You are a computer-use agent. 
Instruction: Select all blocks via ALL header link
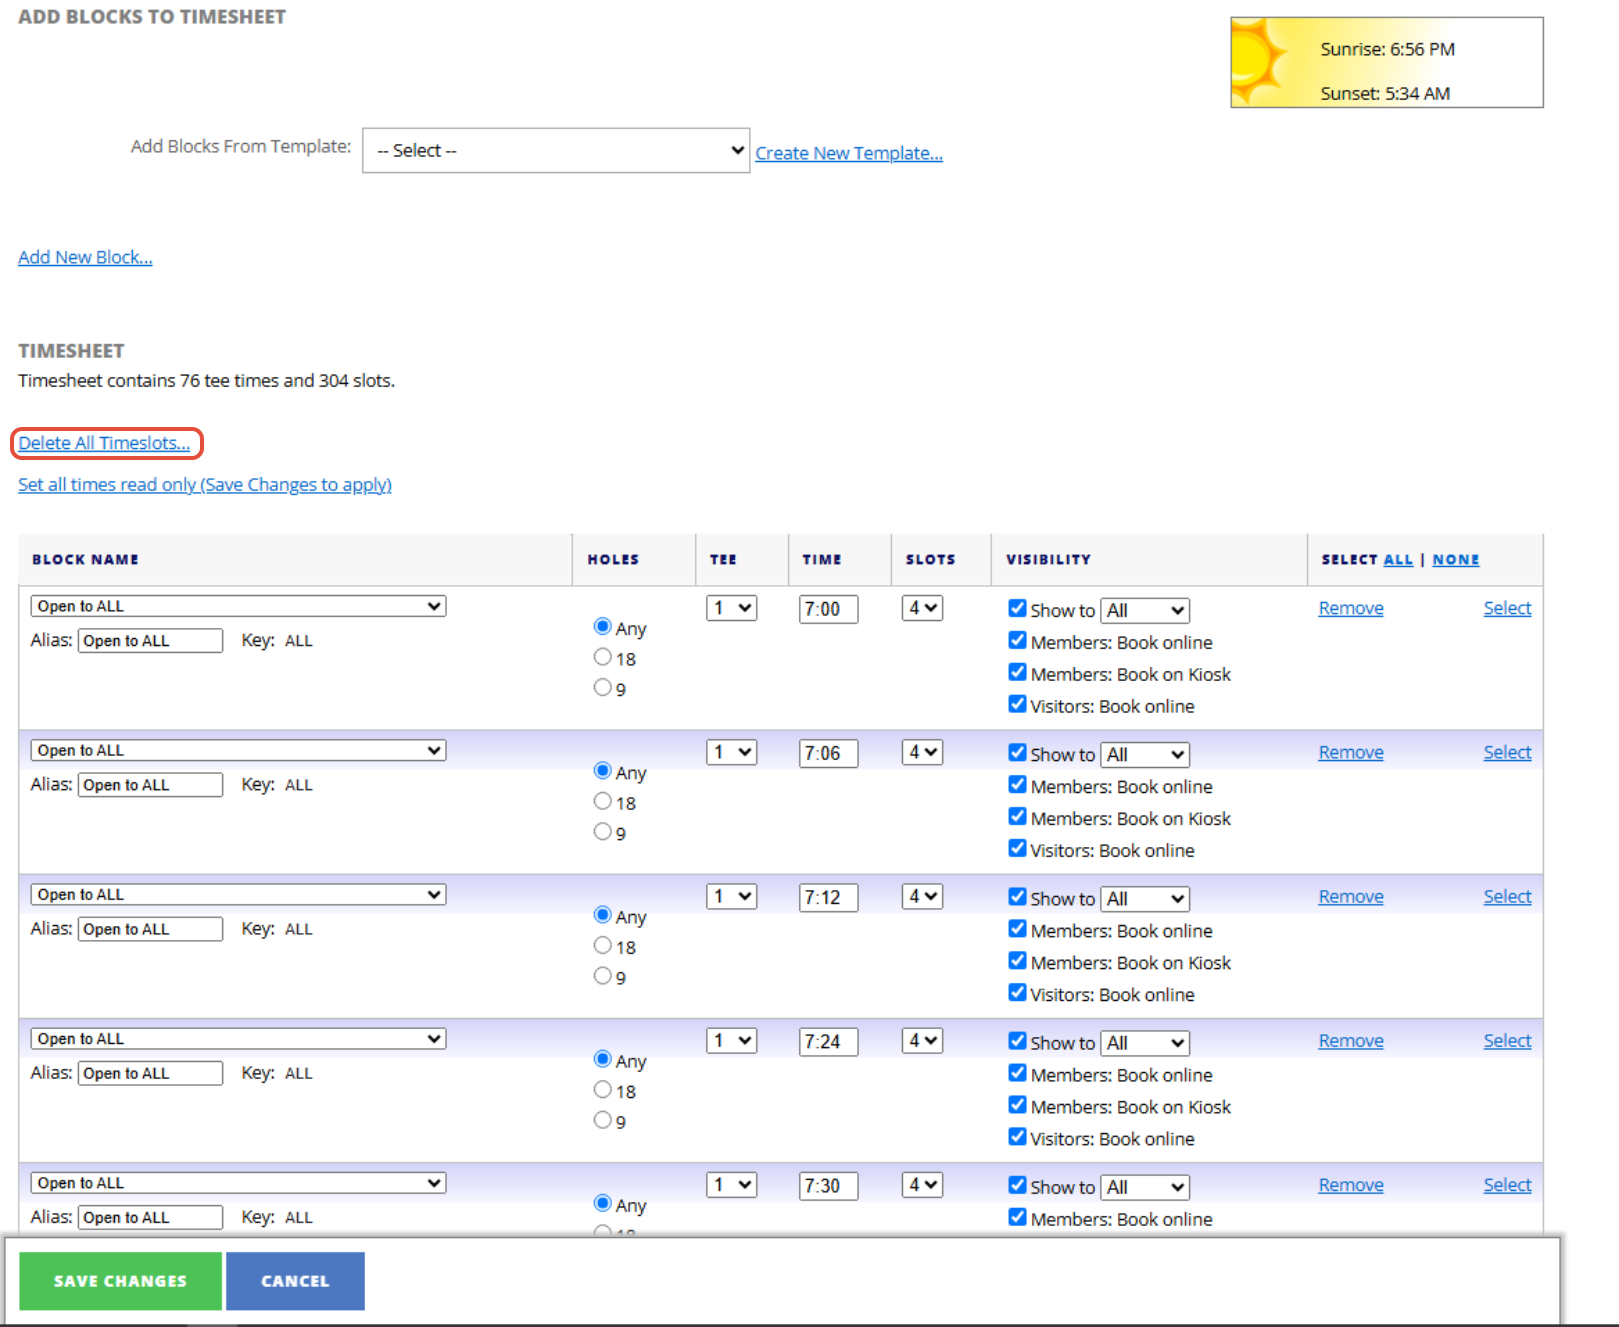point(1397,560)
